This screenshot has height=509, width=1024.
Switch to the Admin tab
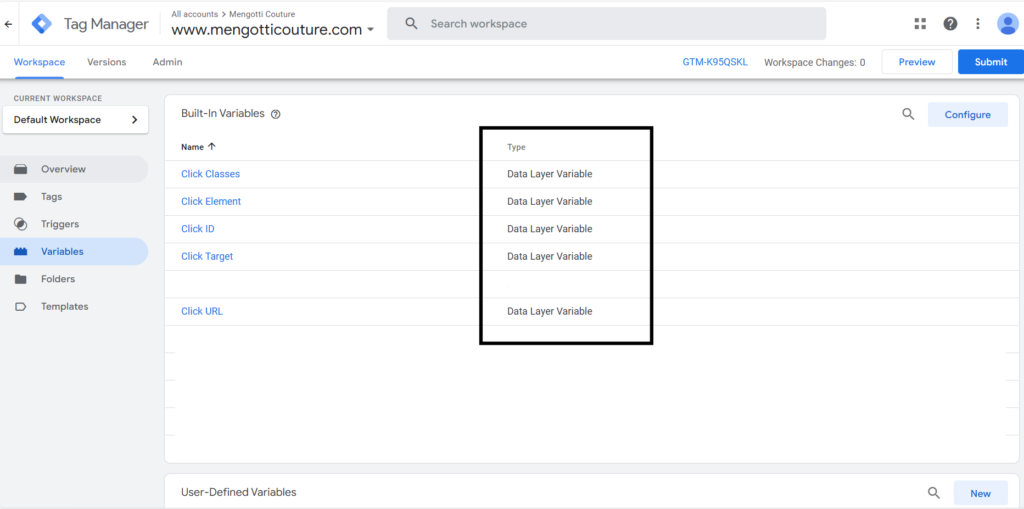(167, 62)
